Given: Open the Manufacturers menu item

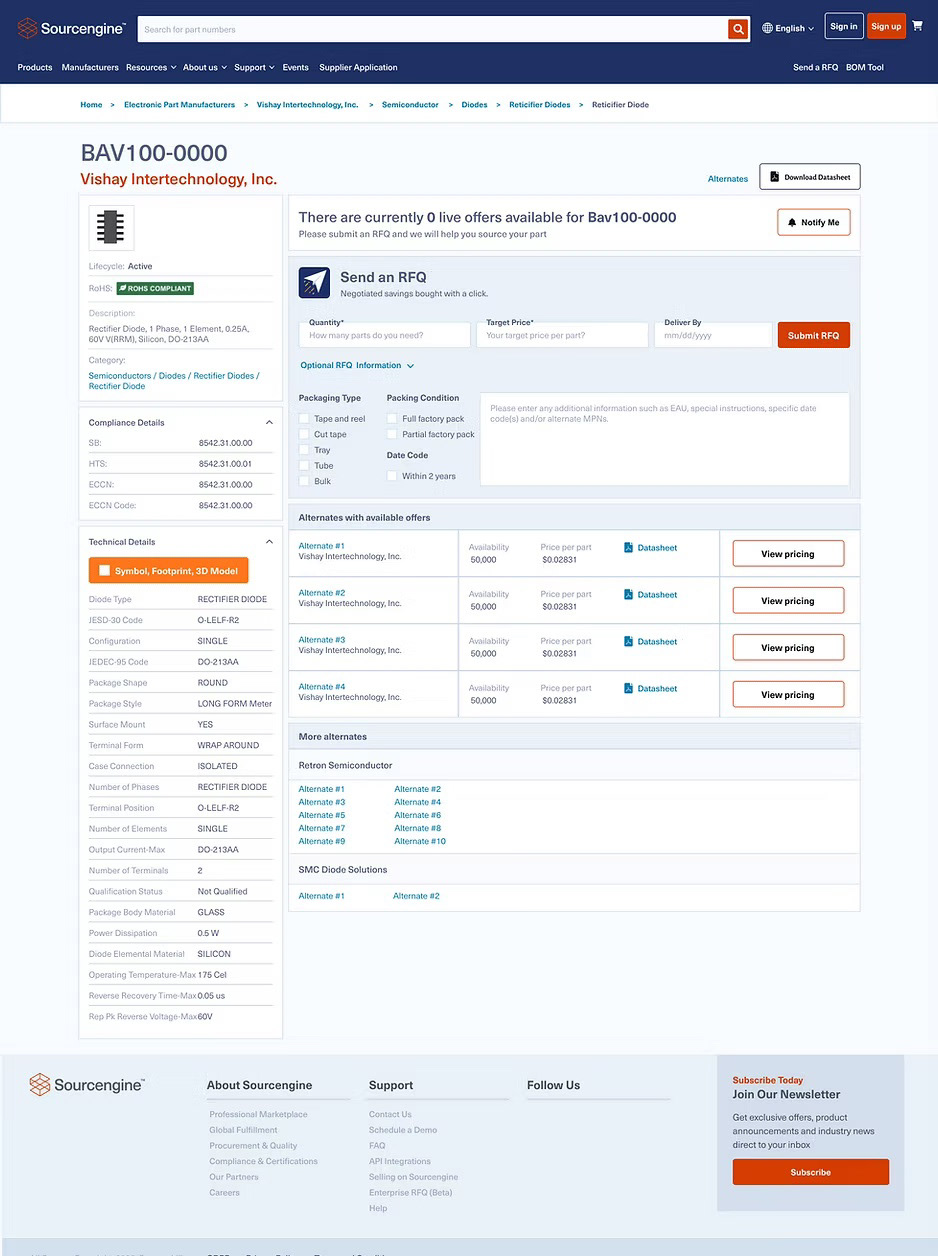Looking at the screenshot, I should [90, 67].
